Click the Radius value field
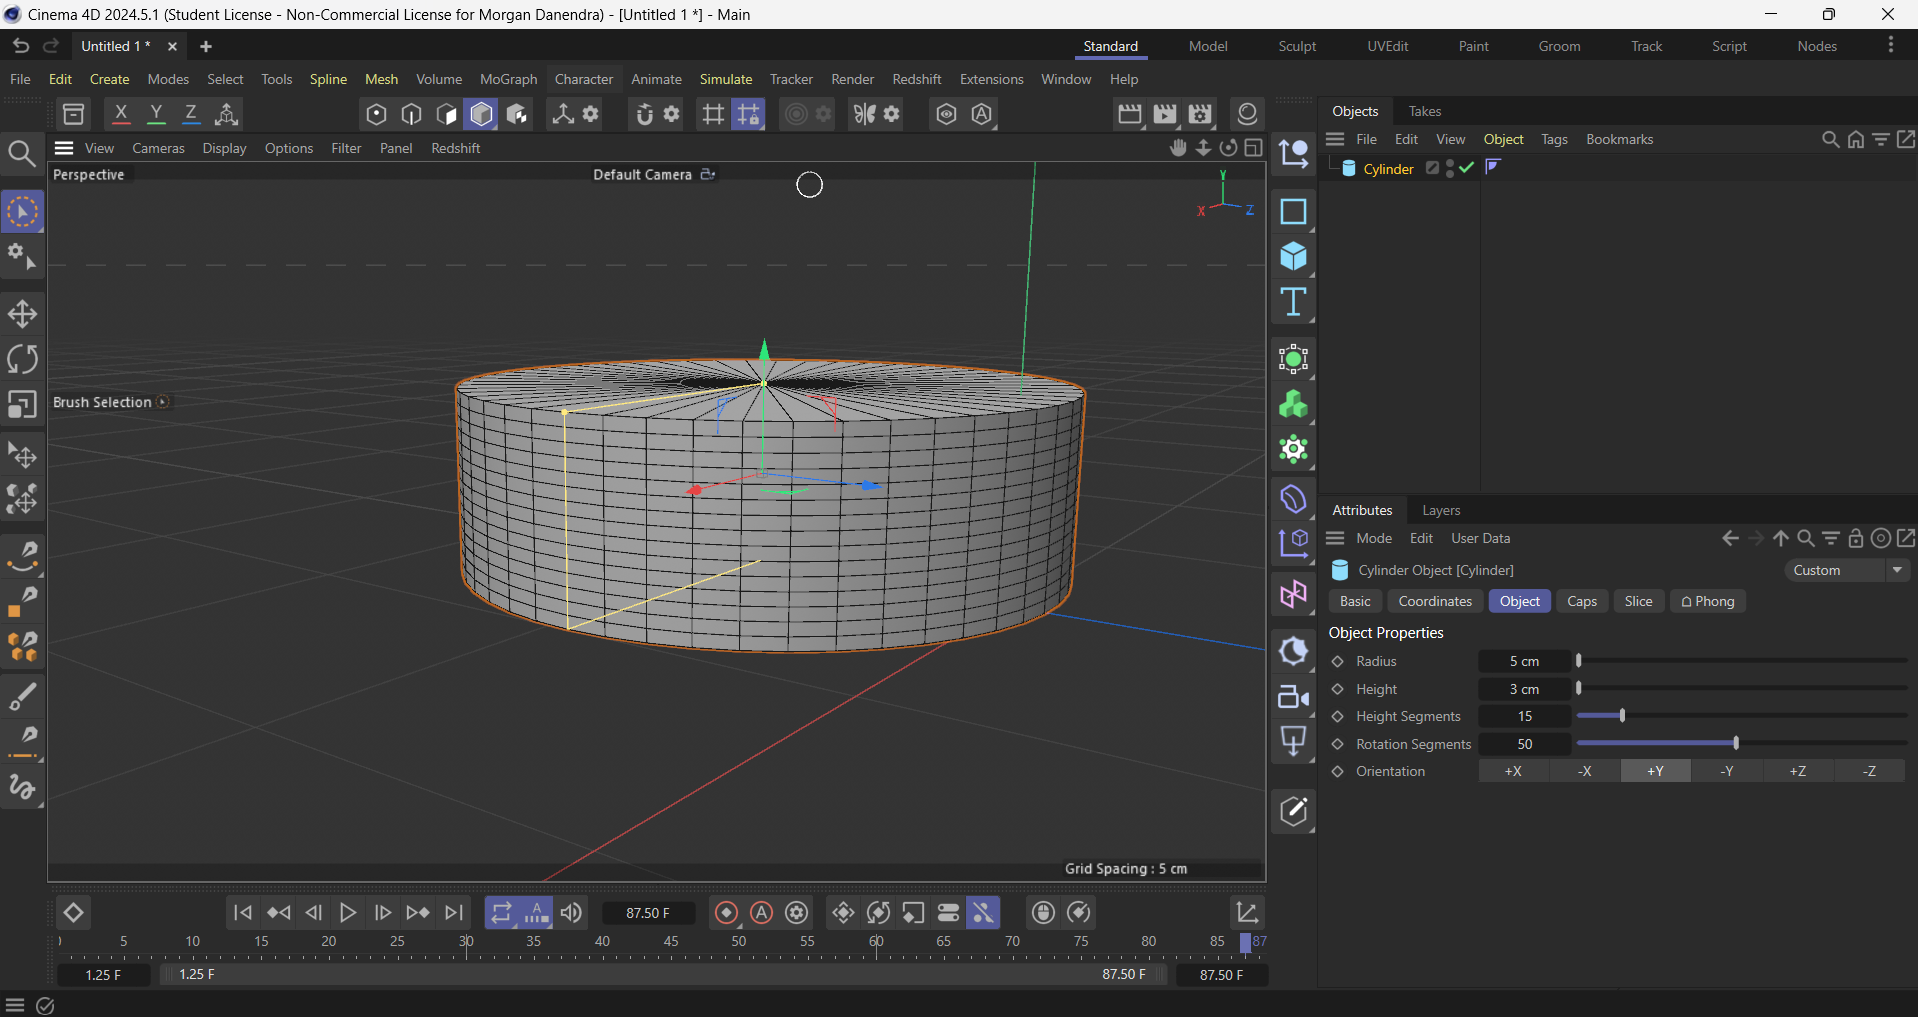1918x1017 pixels. (x=1524, y=661)
